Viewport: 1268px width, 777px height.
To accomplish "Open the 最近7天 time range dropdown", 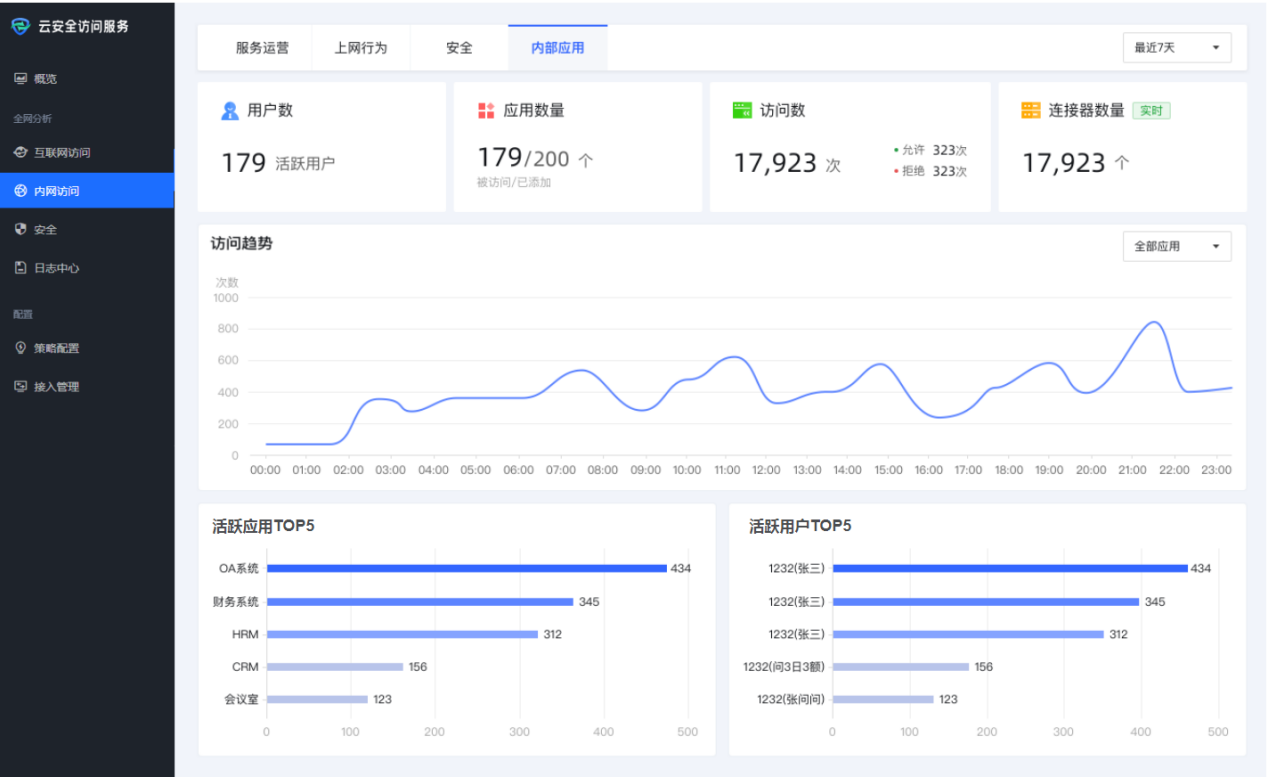I will pyautogui.click(x=1177, y=48).
